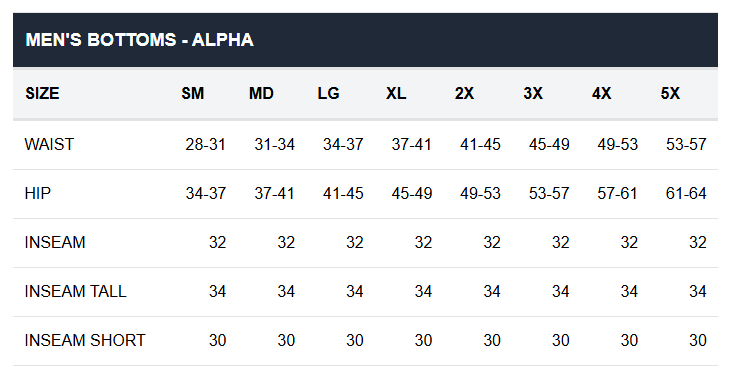Click the HIP row label
The height and width of the screenshot is (383, 742).
click(37, 193)
